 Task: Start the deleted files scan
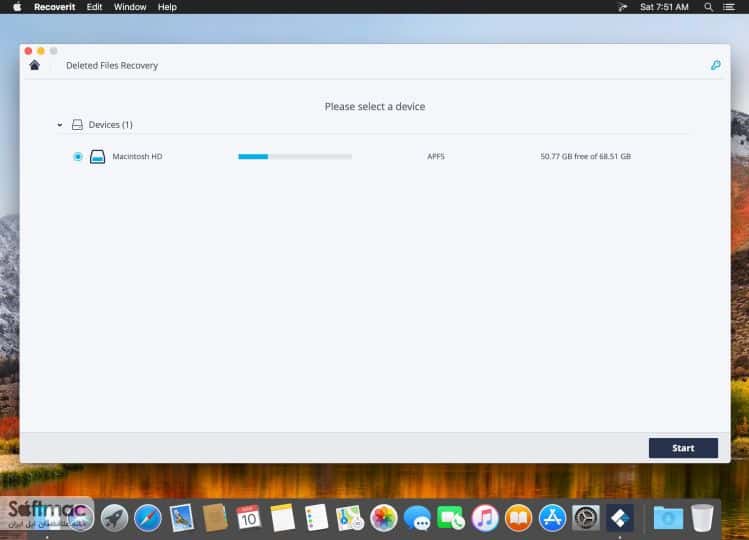click(x=683, y=448)
